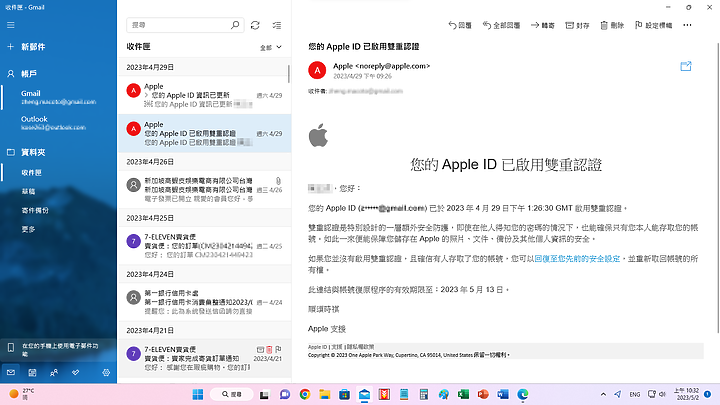Open Windows Start menu
The height and width of the screenshot is (405, 720).
(197, 394)
